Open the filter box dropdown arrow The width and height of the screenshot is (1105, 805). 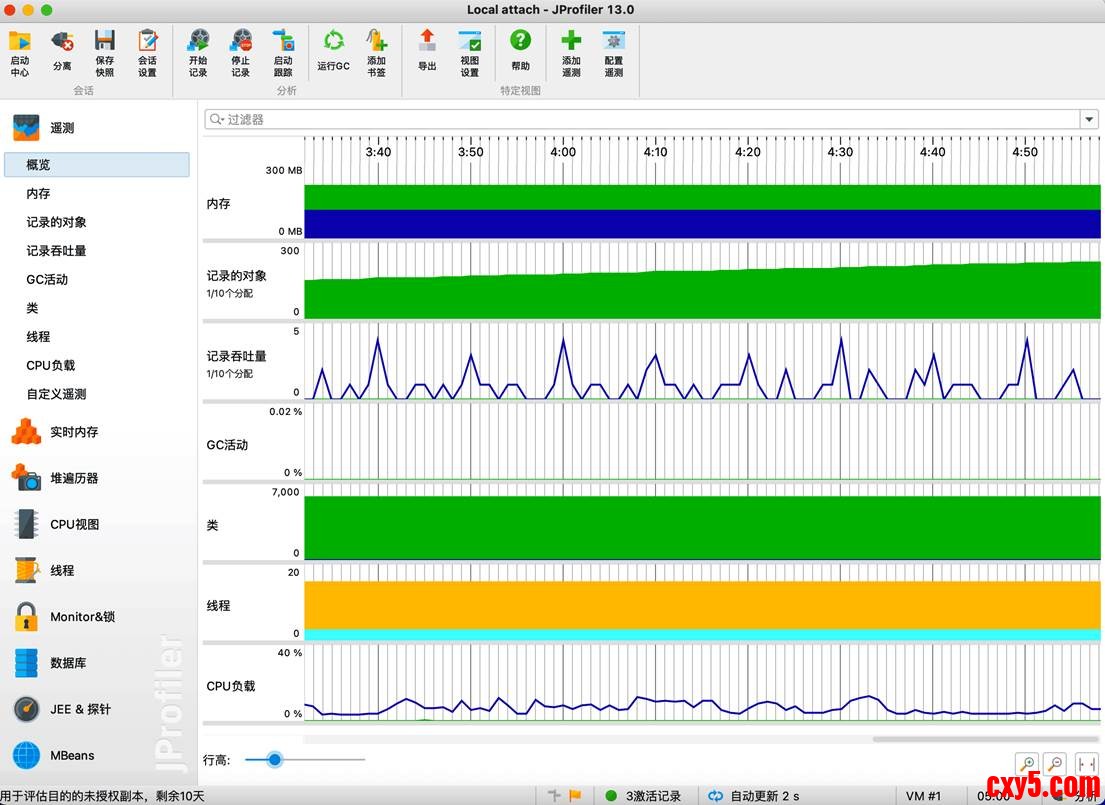1089,119
